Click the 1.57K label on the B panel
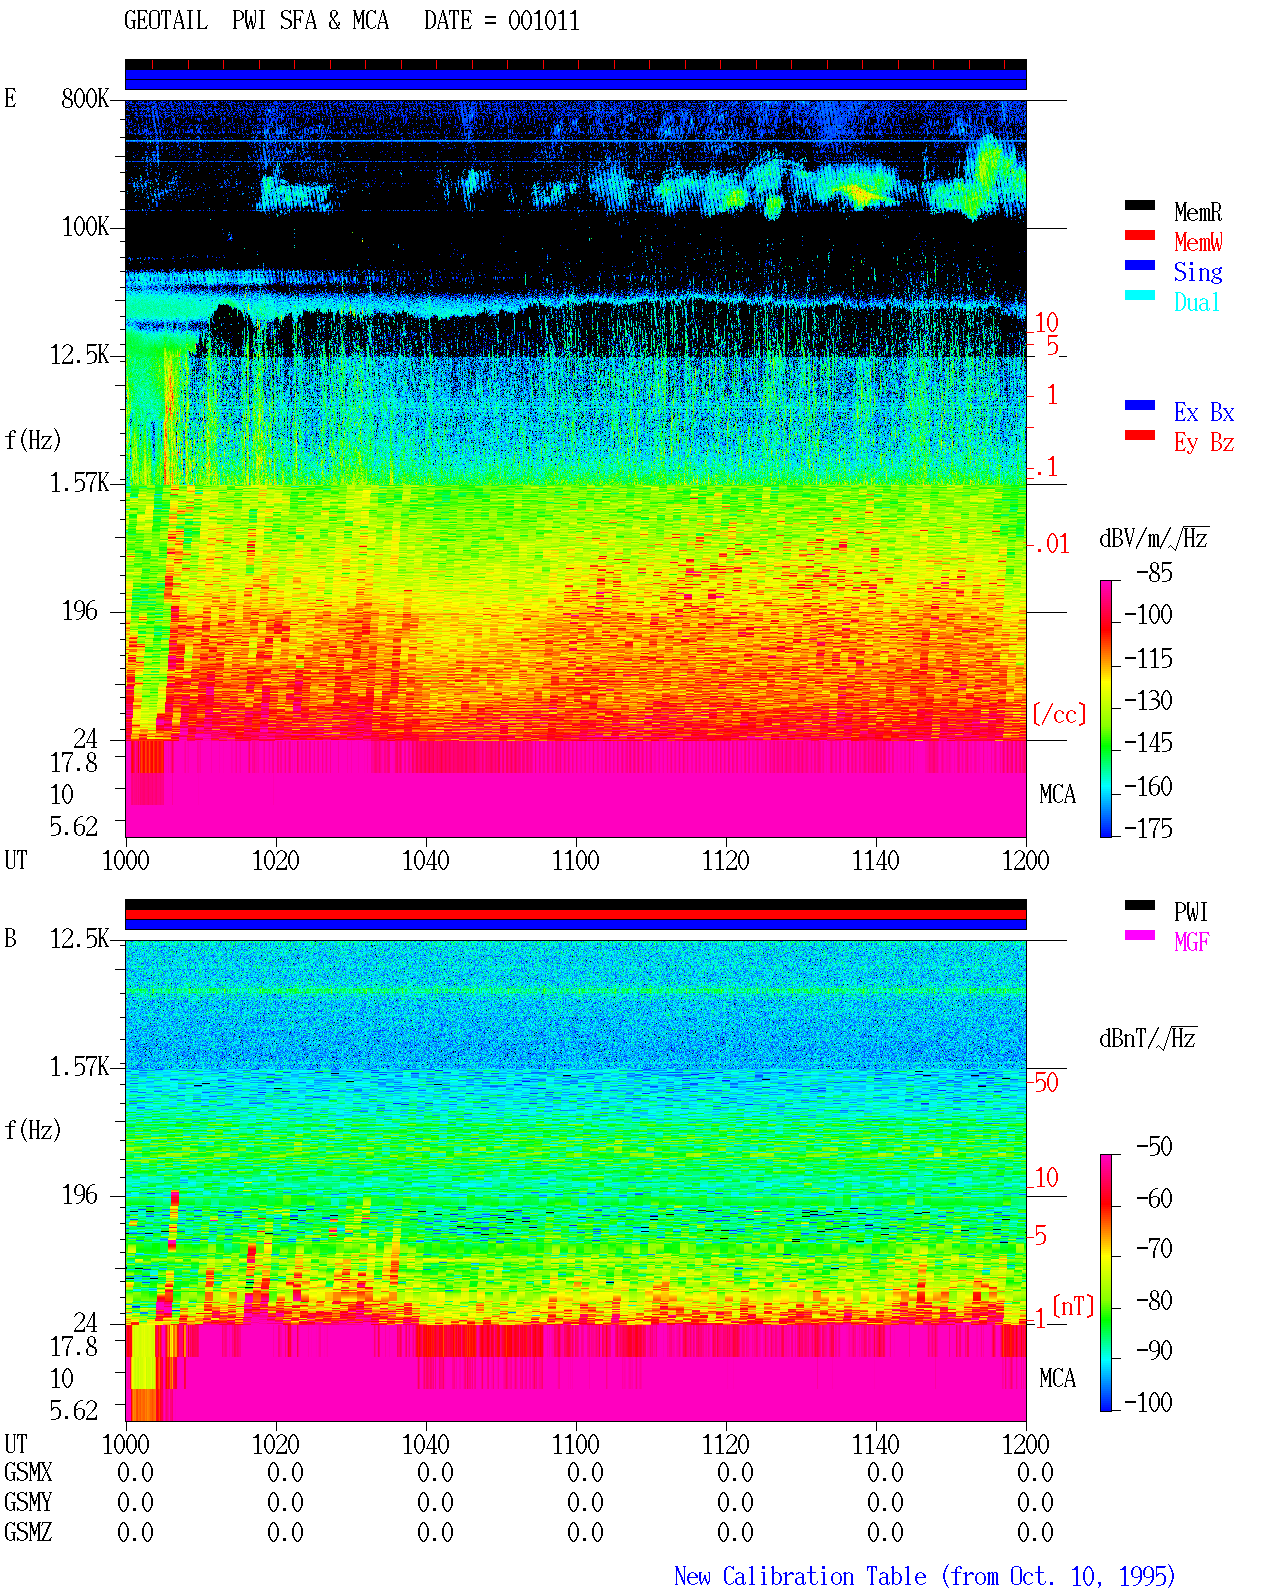This screenshot has width=1280, height=1593. pyautogui.click(x=79, y=1066)
